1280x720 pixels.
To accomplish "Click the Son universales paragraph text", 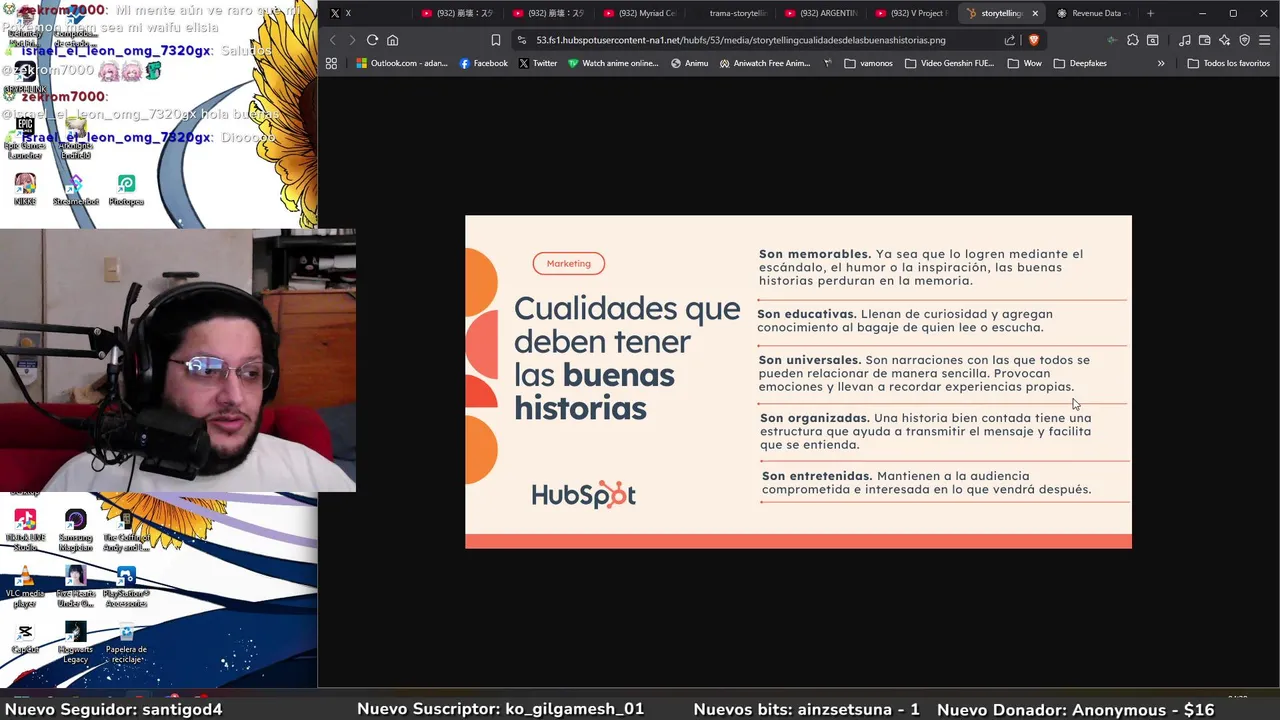I will (924, 373).
